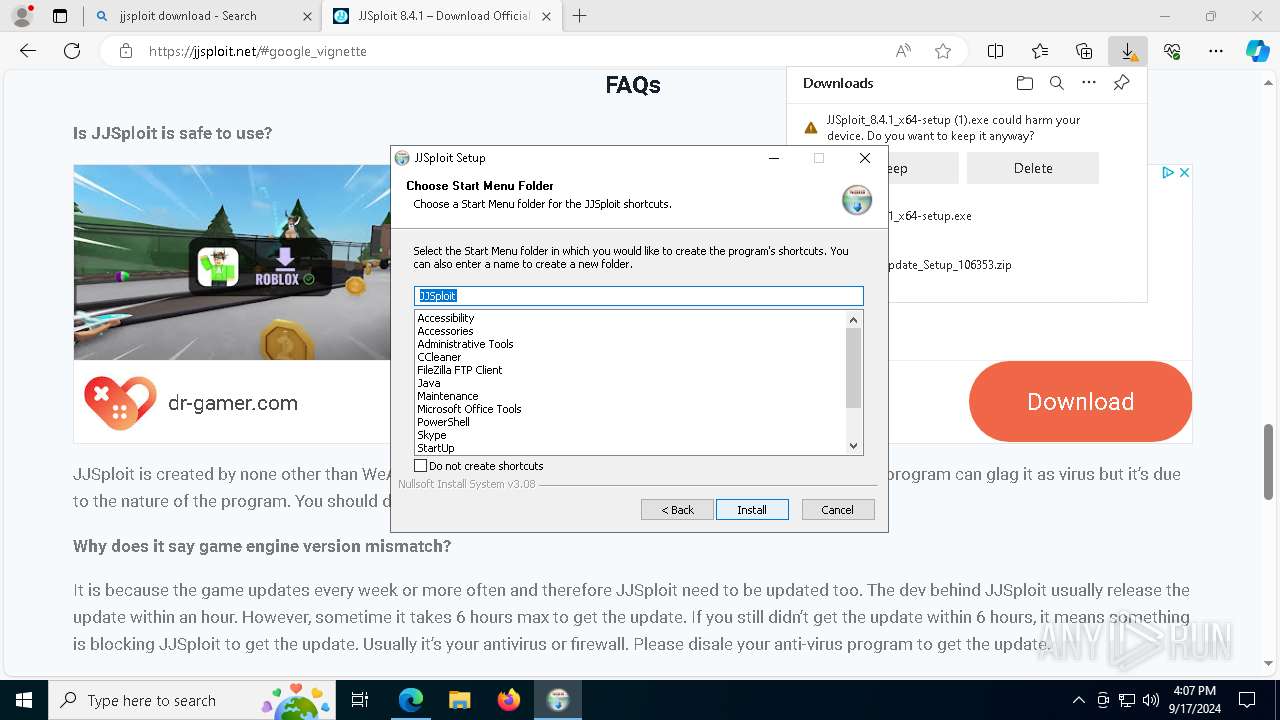Select Maintenance folder in list
This screenshot has width=1280, height=720.
[x=447, y=396]
